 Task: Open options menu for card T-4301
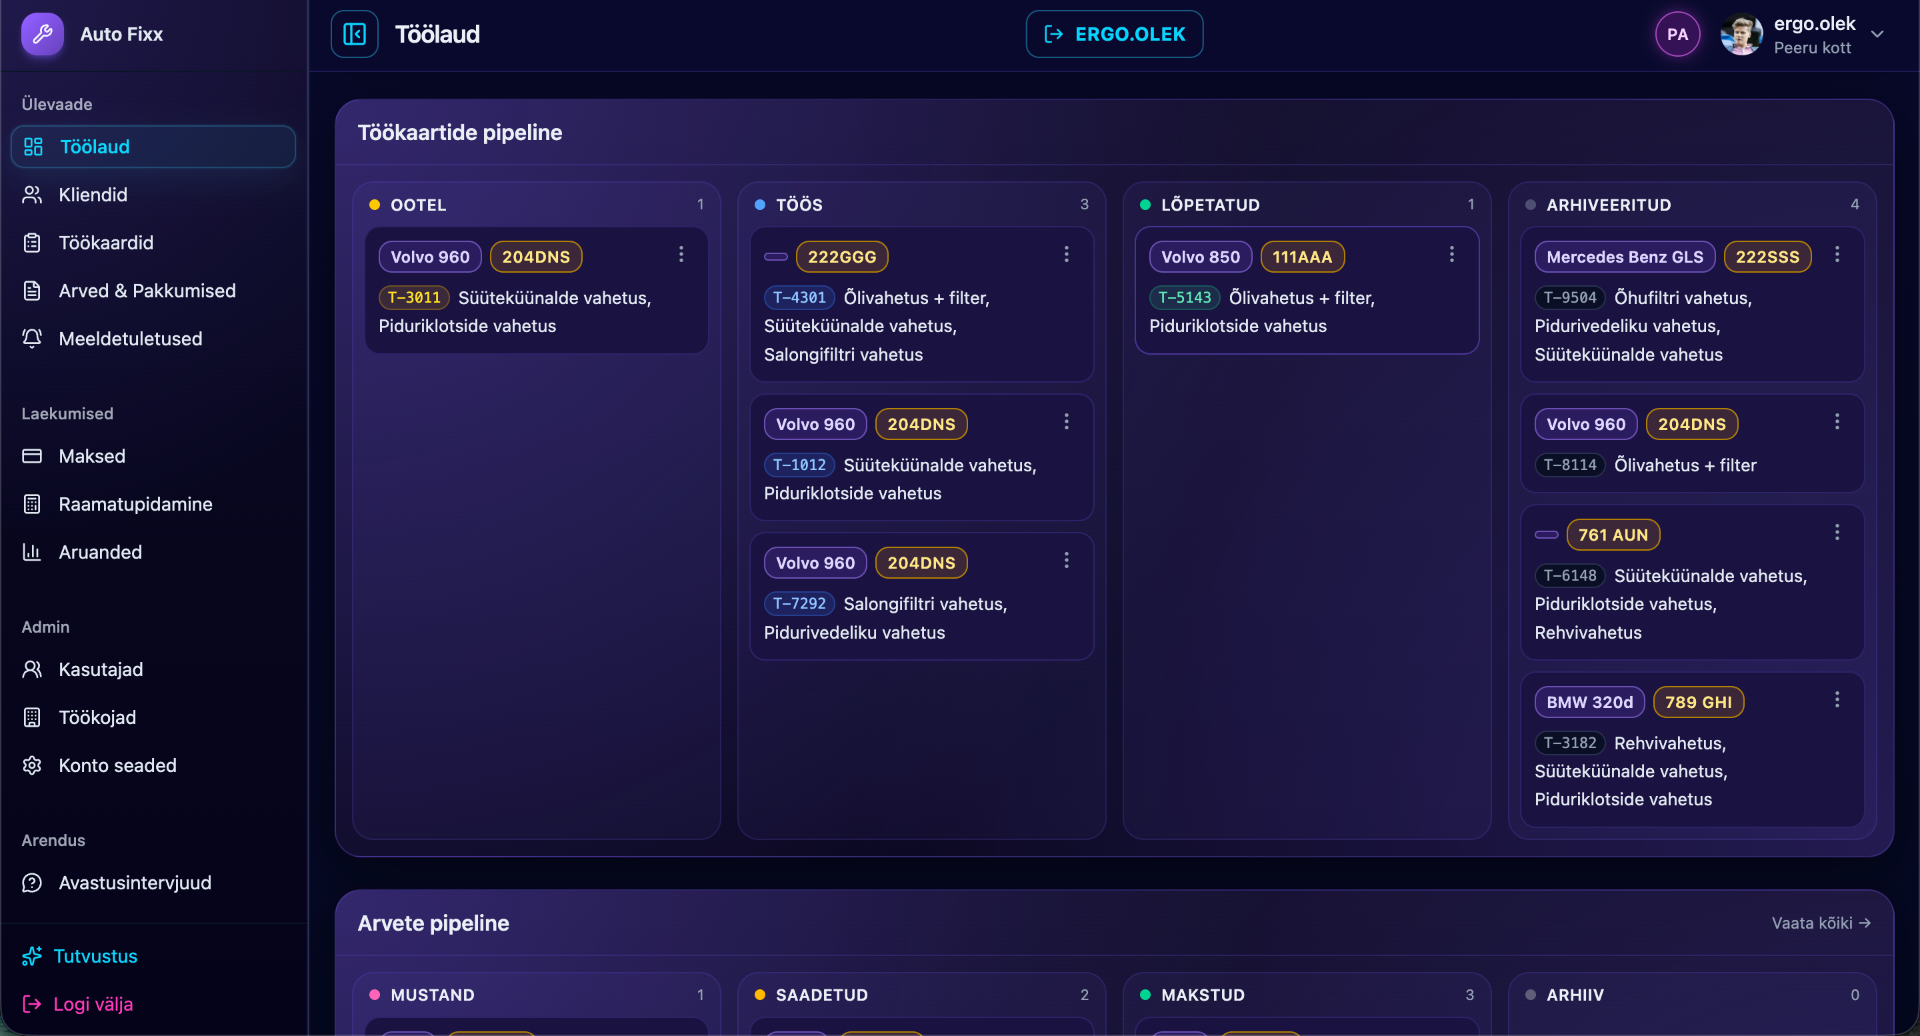point(1066,255)
